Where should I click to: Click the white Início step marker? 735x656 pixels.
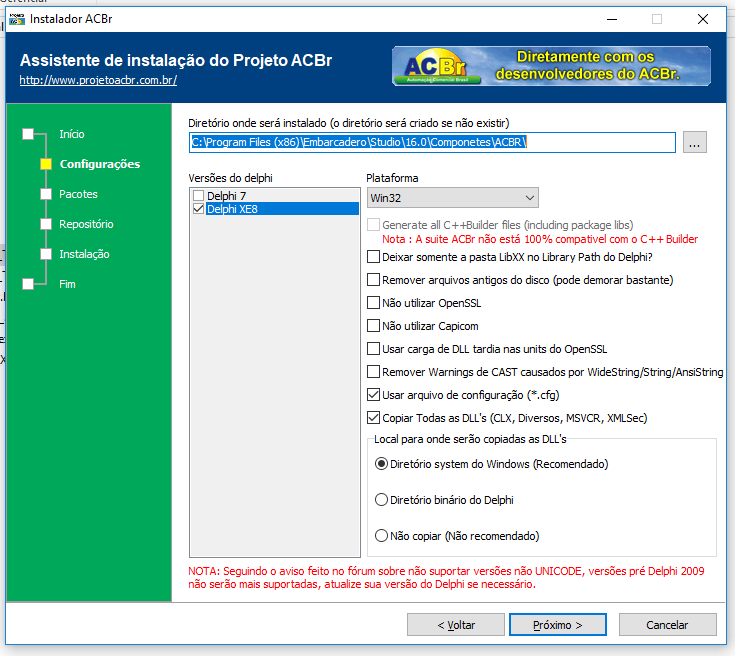[28, 134]
